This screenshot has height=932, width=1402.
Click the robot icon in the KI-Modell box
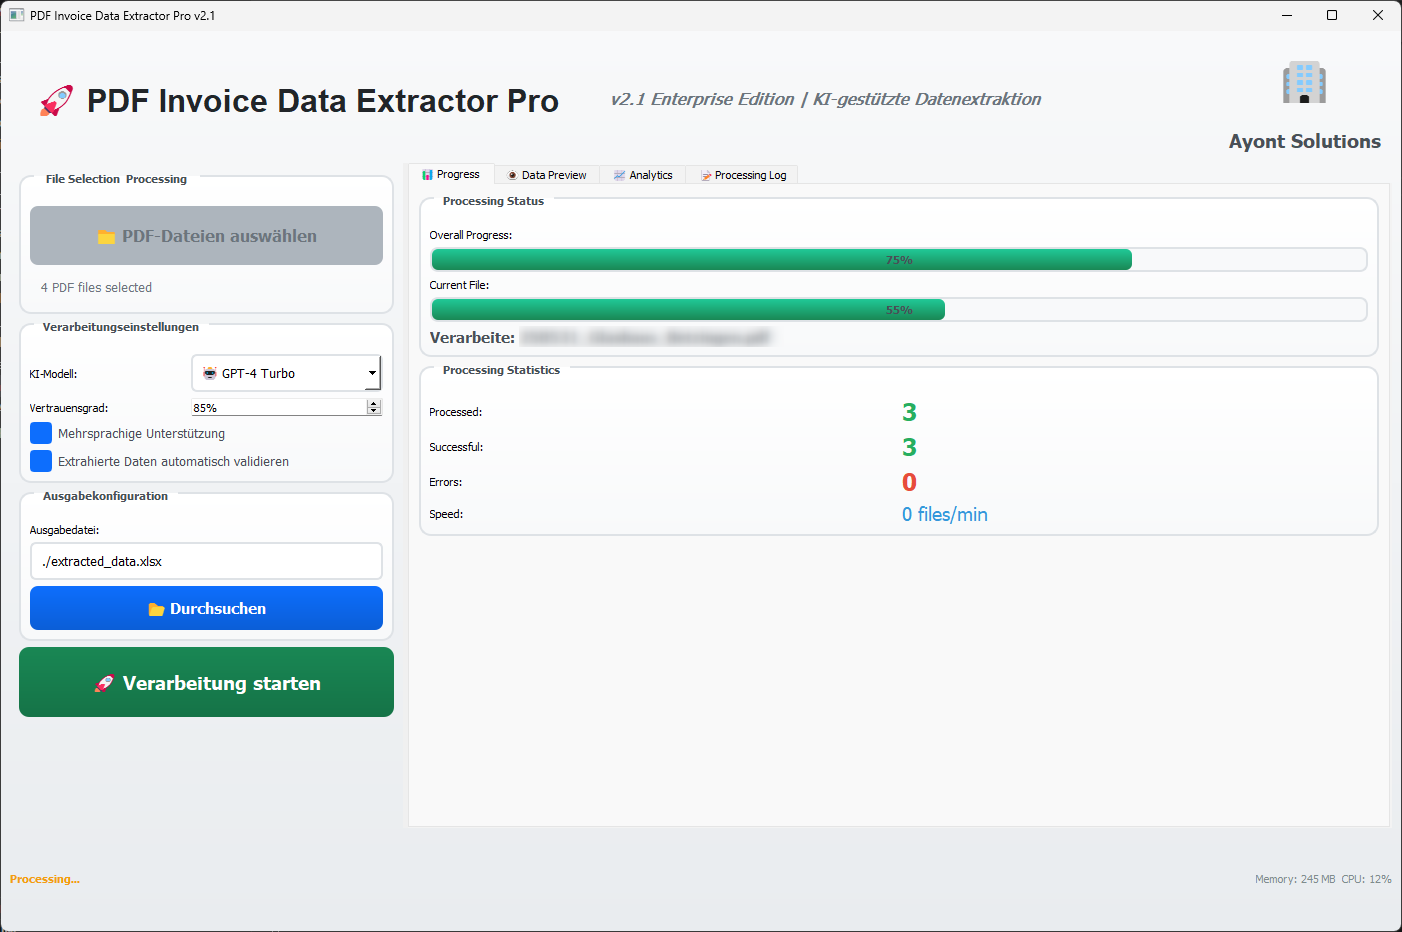pos(210,373)
